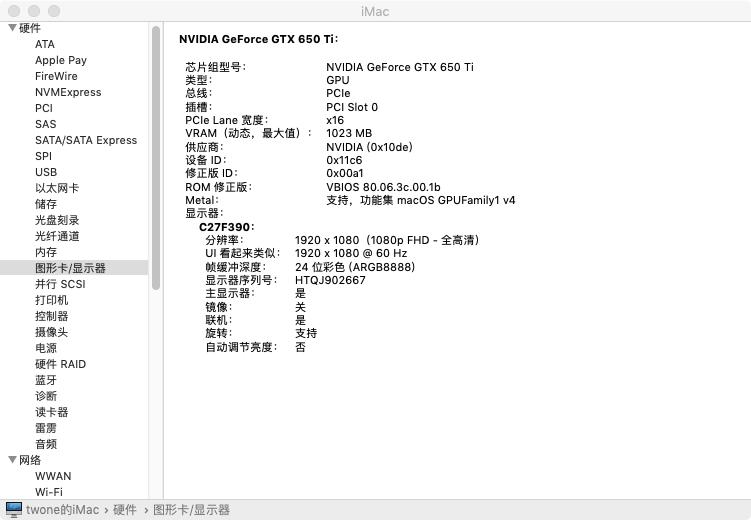Click the VRAM value 1023 MB

[349, 133]
